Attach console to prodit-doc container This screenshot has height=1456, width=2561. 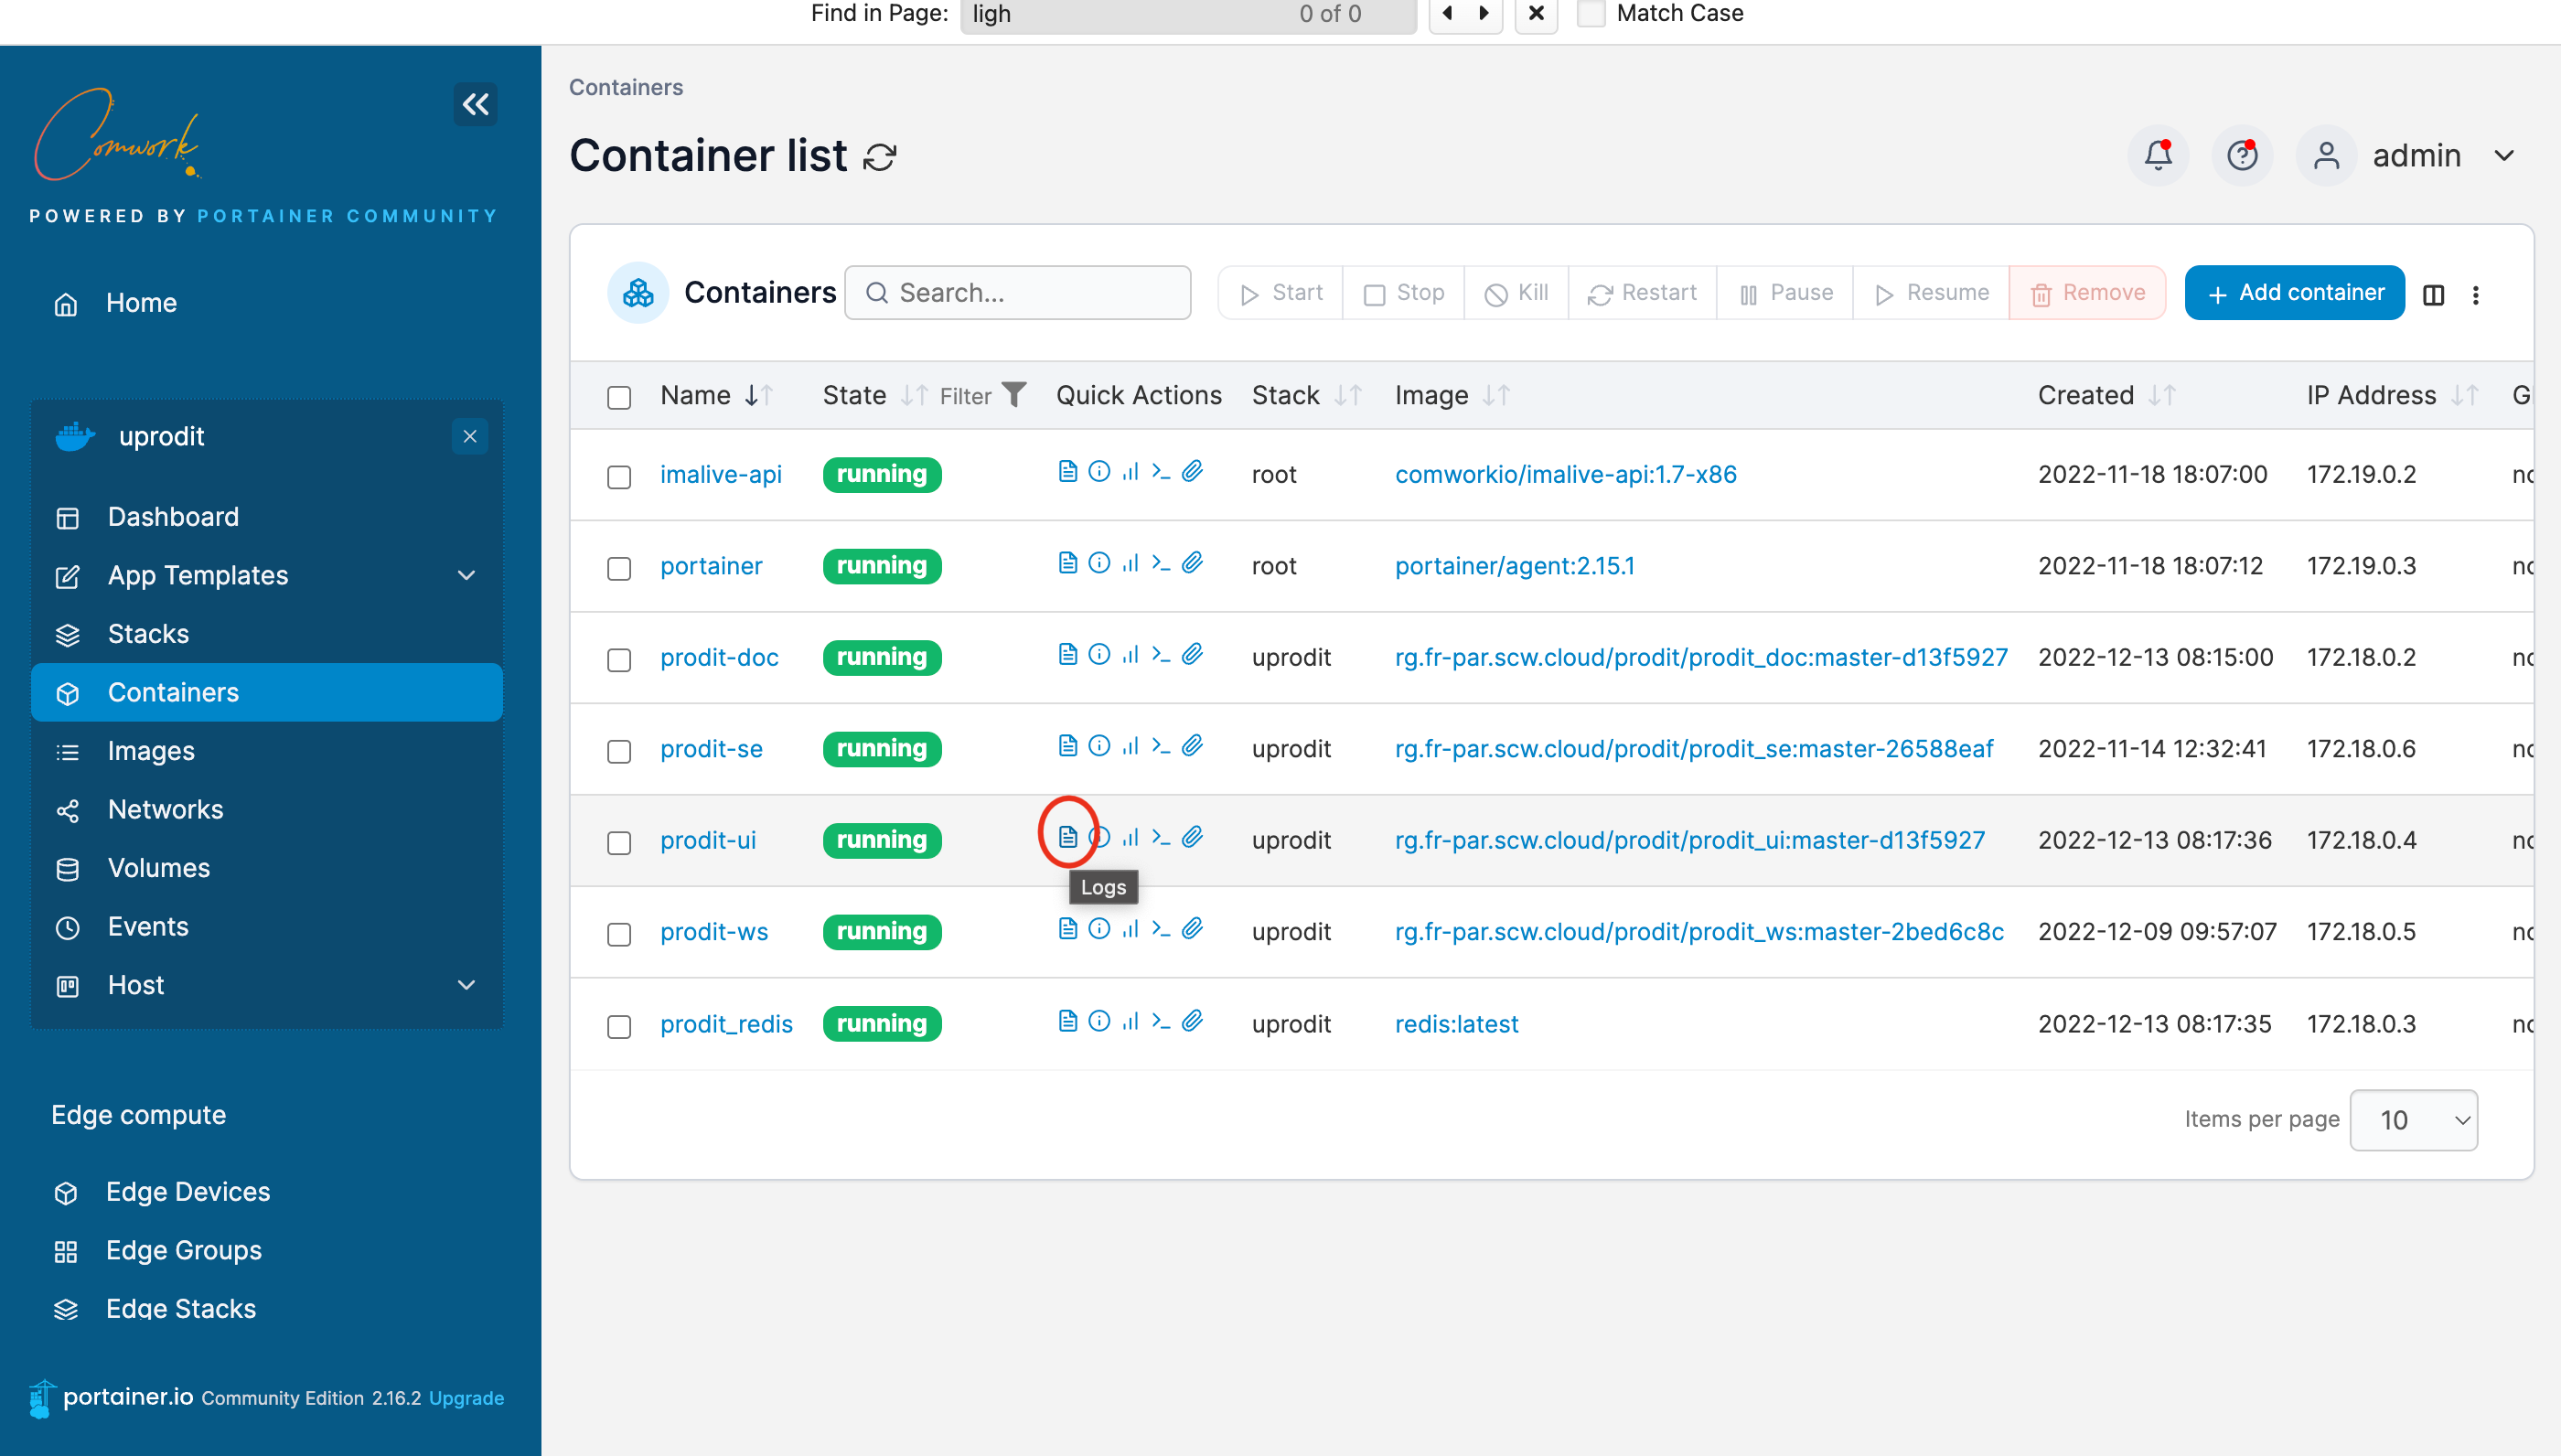point(1192,654)
